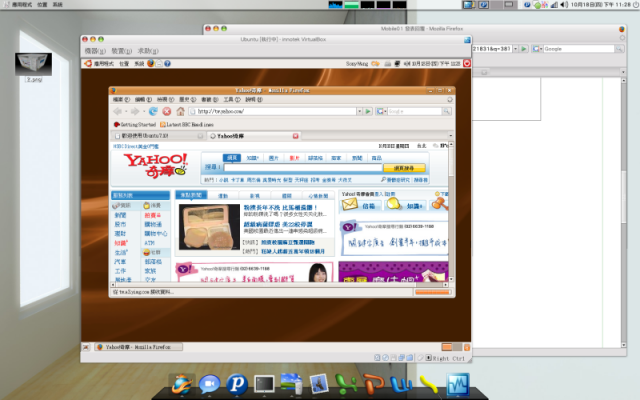
Task: Click the vertical scrollbar of the Yahoo page
Action: click(451, 212)
